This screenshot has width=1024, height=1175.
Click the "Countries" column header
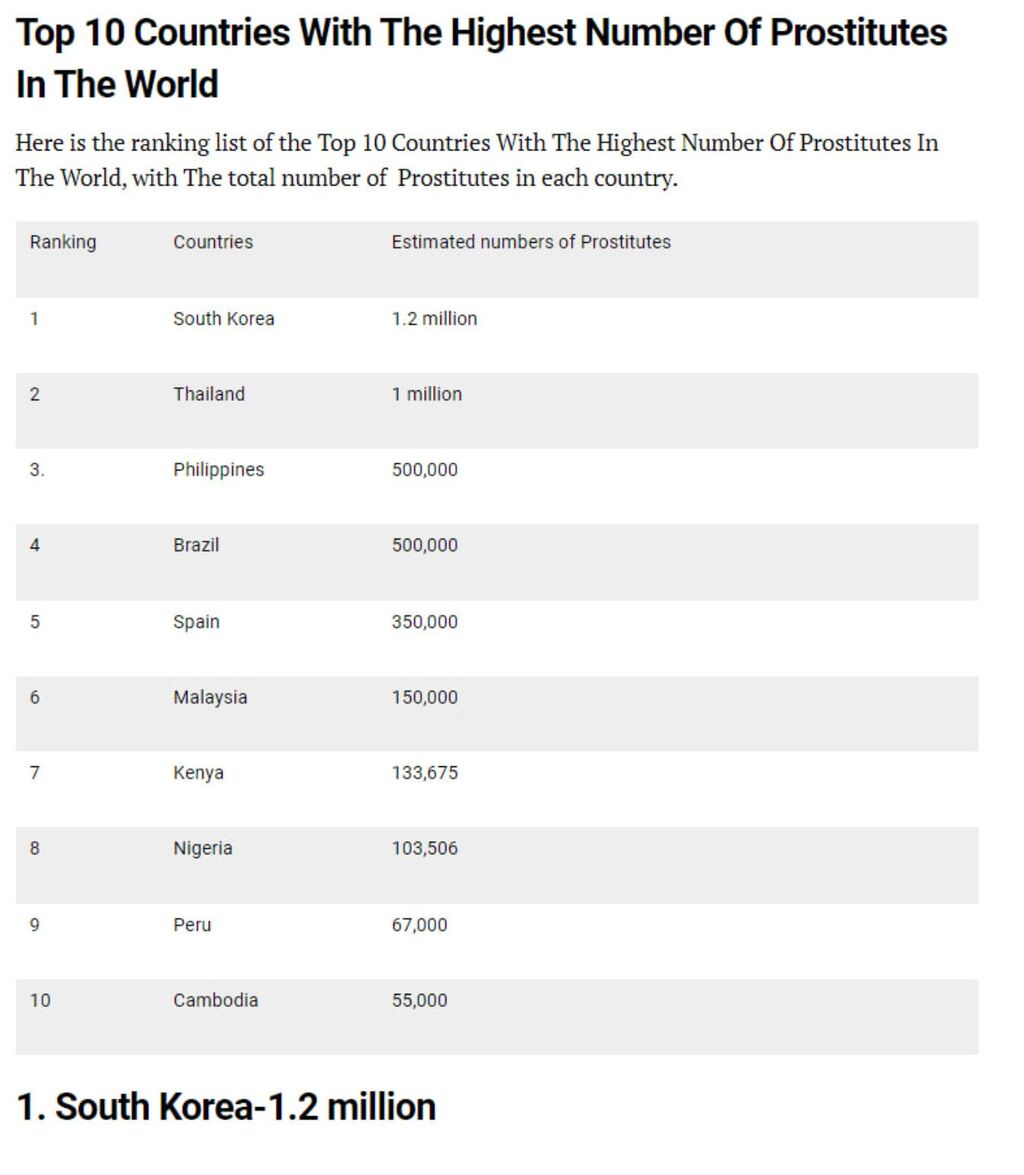click(213, 242)
